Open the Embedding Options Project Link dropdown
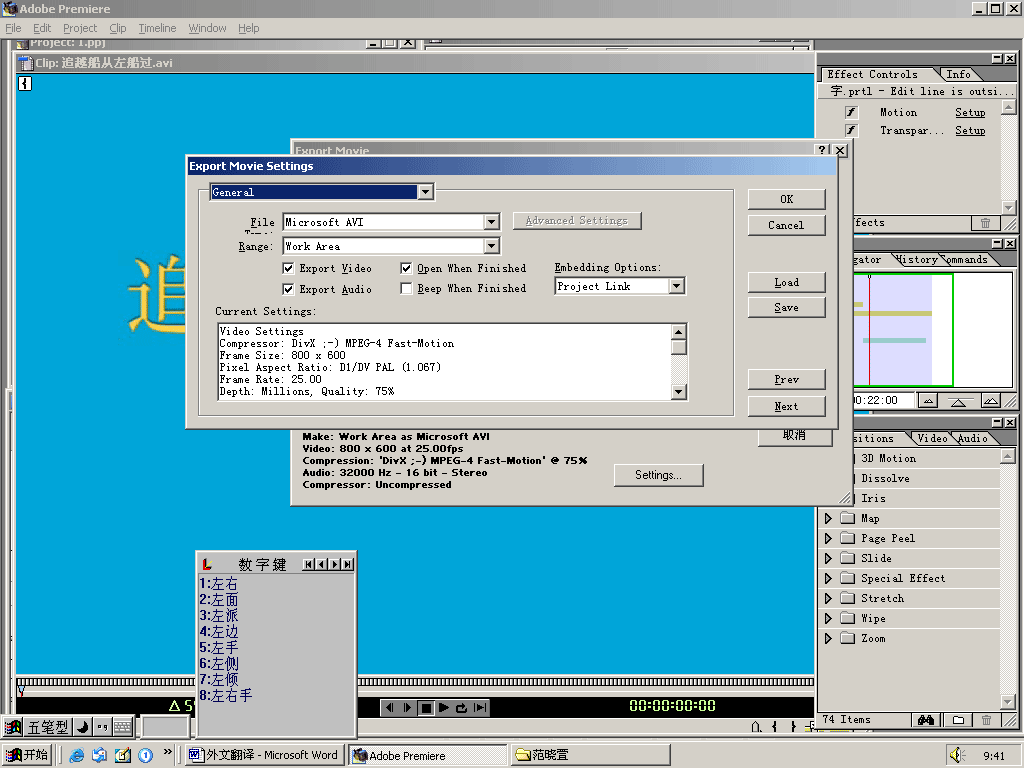Image resolution: width=1024 pixels, height=768 pixels. 677,286
